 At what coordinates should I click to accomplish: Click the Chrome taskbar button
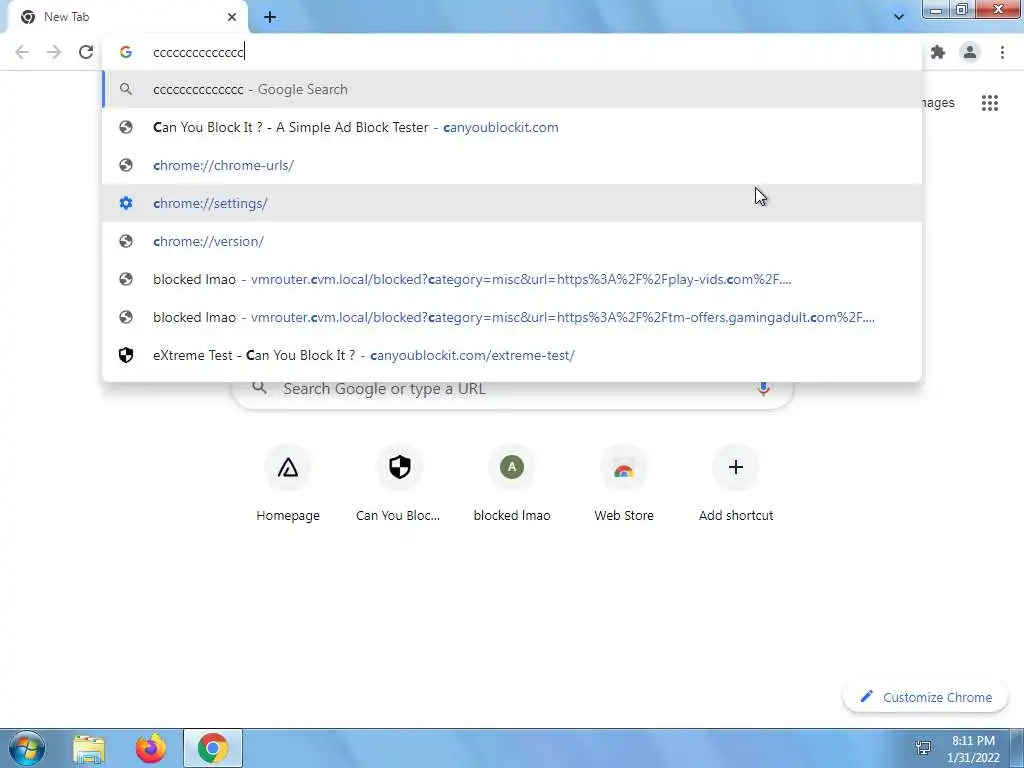213,748
